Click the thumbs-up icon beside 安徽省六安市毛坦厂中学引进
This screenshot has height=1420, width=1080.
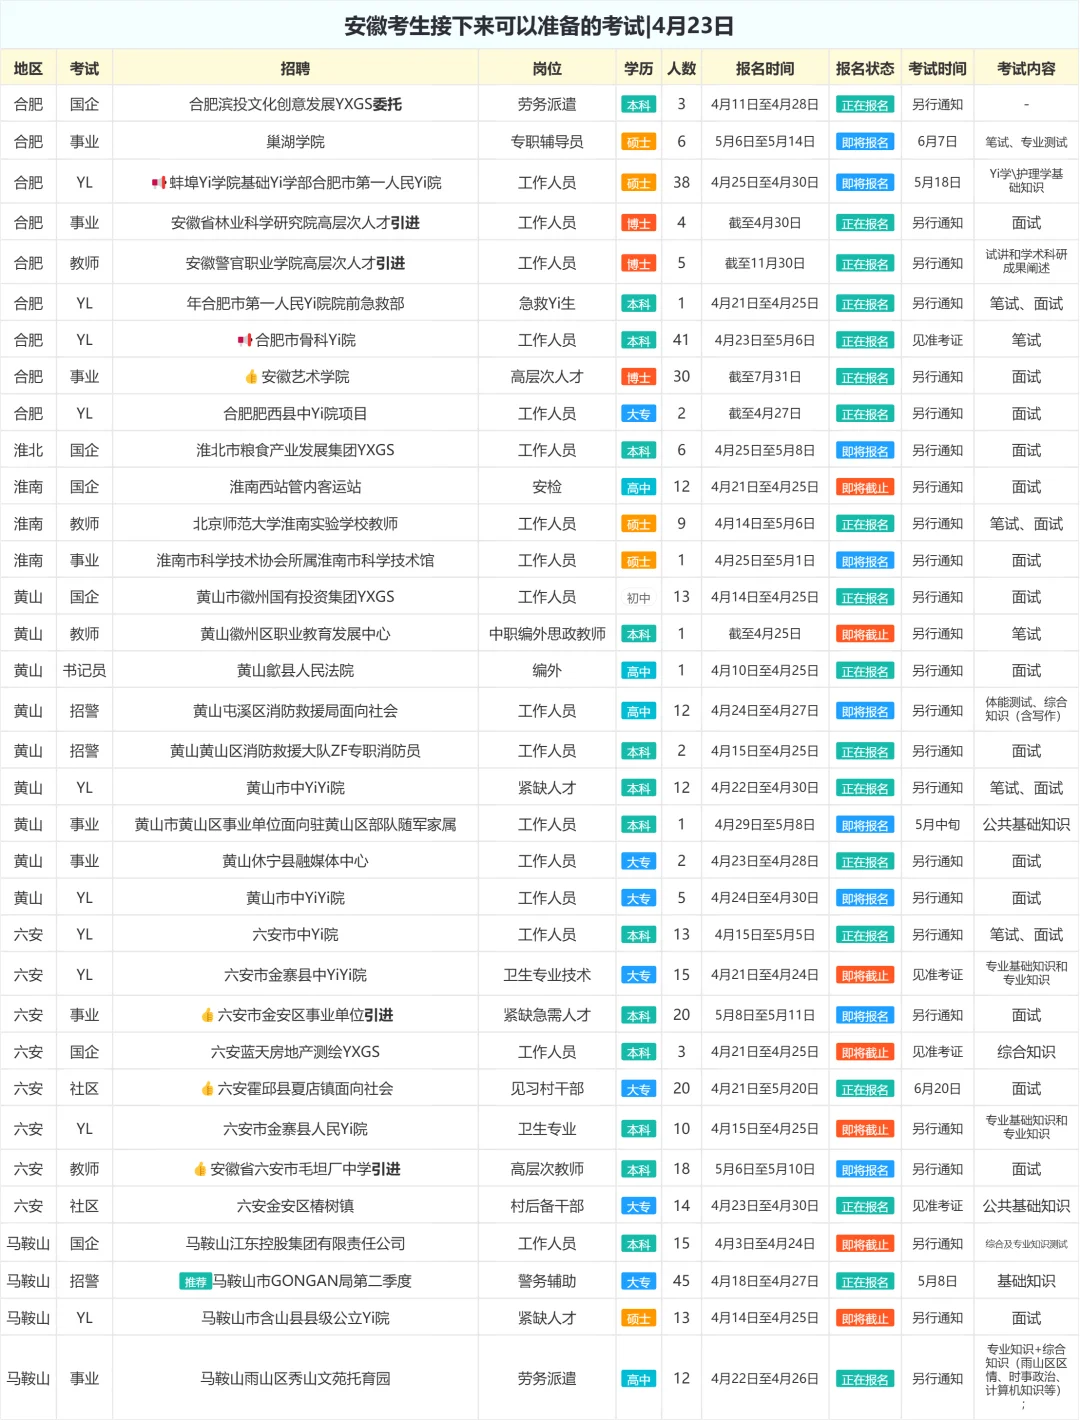200,1170
